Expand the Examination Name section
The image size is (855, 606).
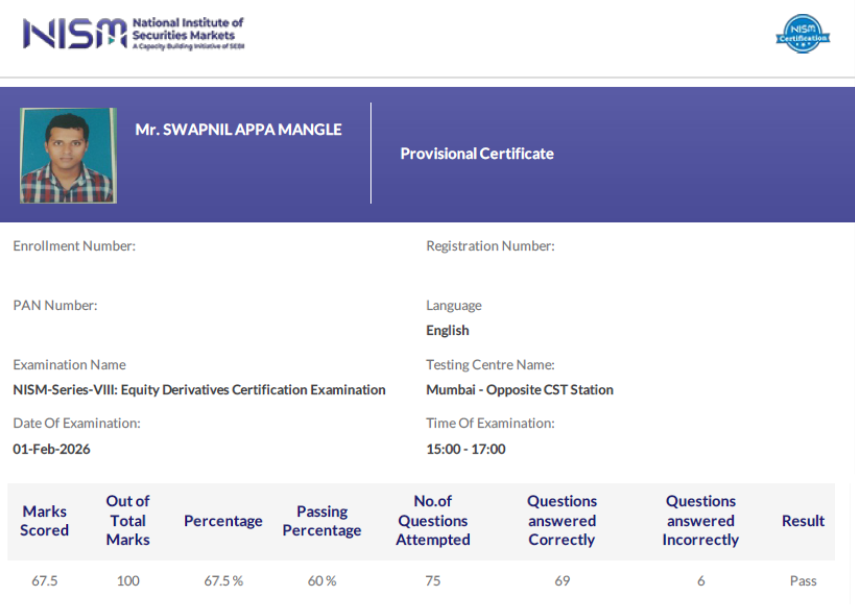[69, 364]
